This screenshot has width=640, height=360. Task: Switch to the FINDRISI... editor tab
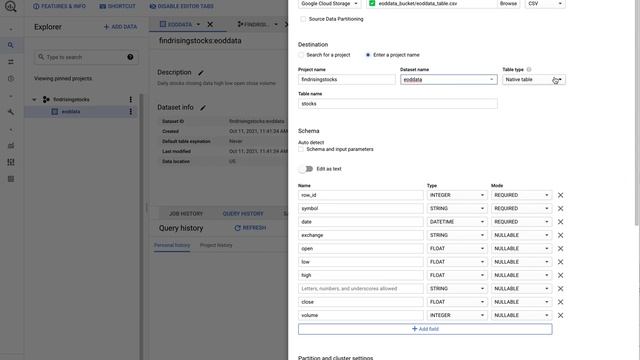(252, 24)
